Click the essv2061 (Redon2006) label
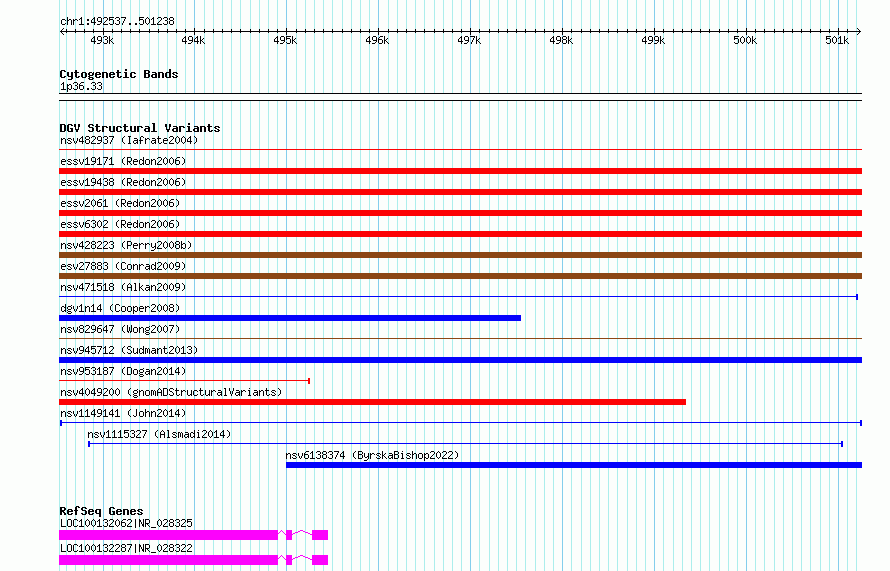The height and width of the screenshot is (571, 890). 120,203
